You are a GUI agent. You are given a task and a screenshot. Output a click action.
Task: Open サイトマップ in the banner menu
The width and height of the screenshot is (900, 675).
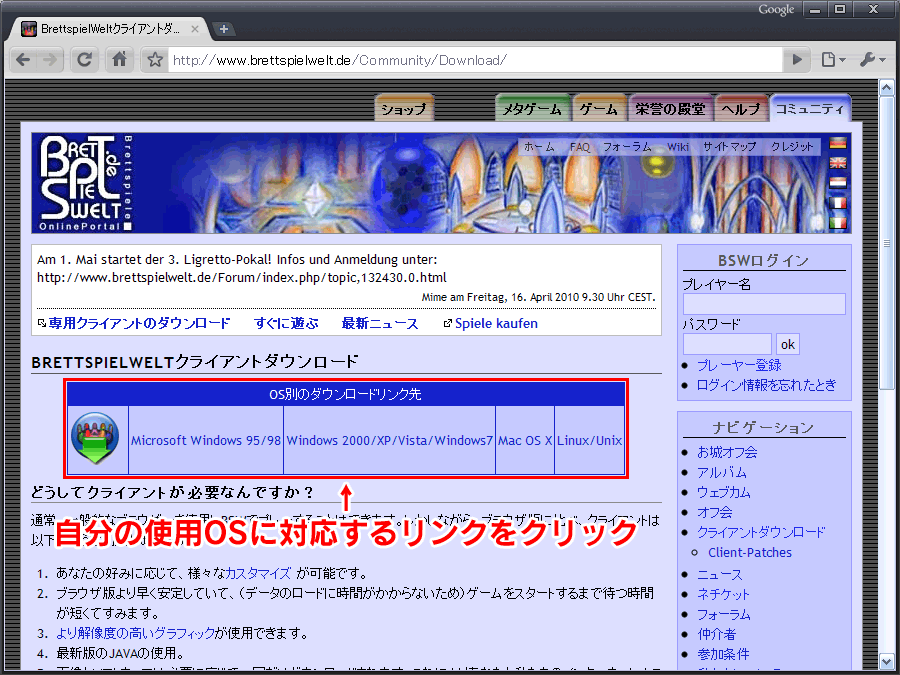pos(730,147)
